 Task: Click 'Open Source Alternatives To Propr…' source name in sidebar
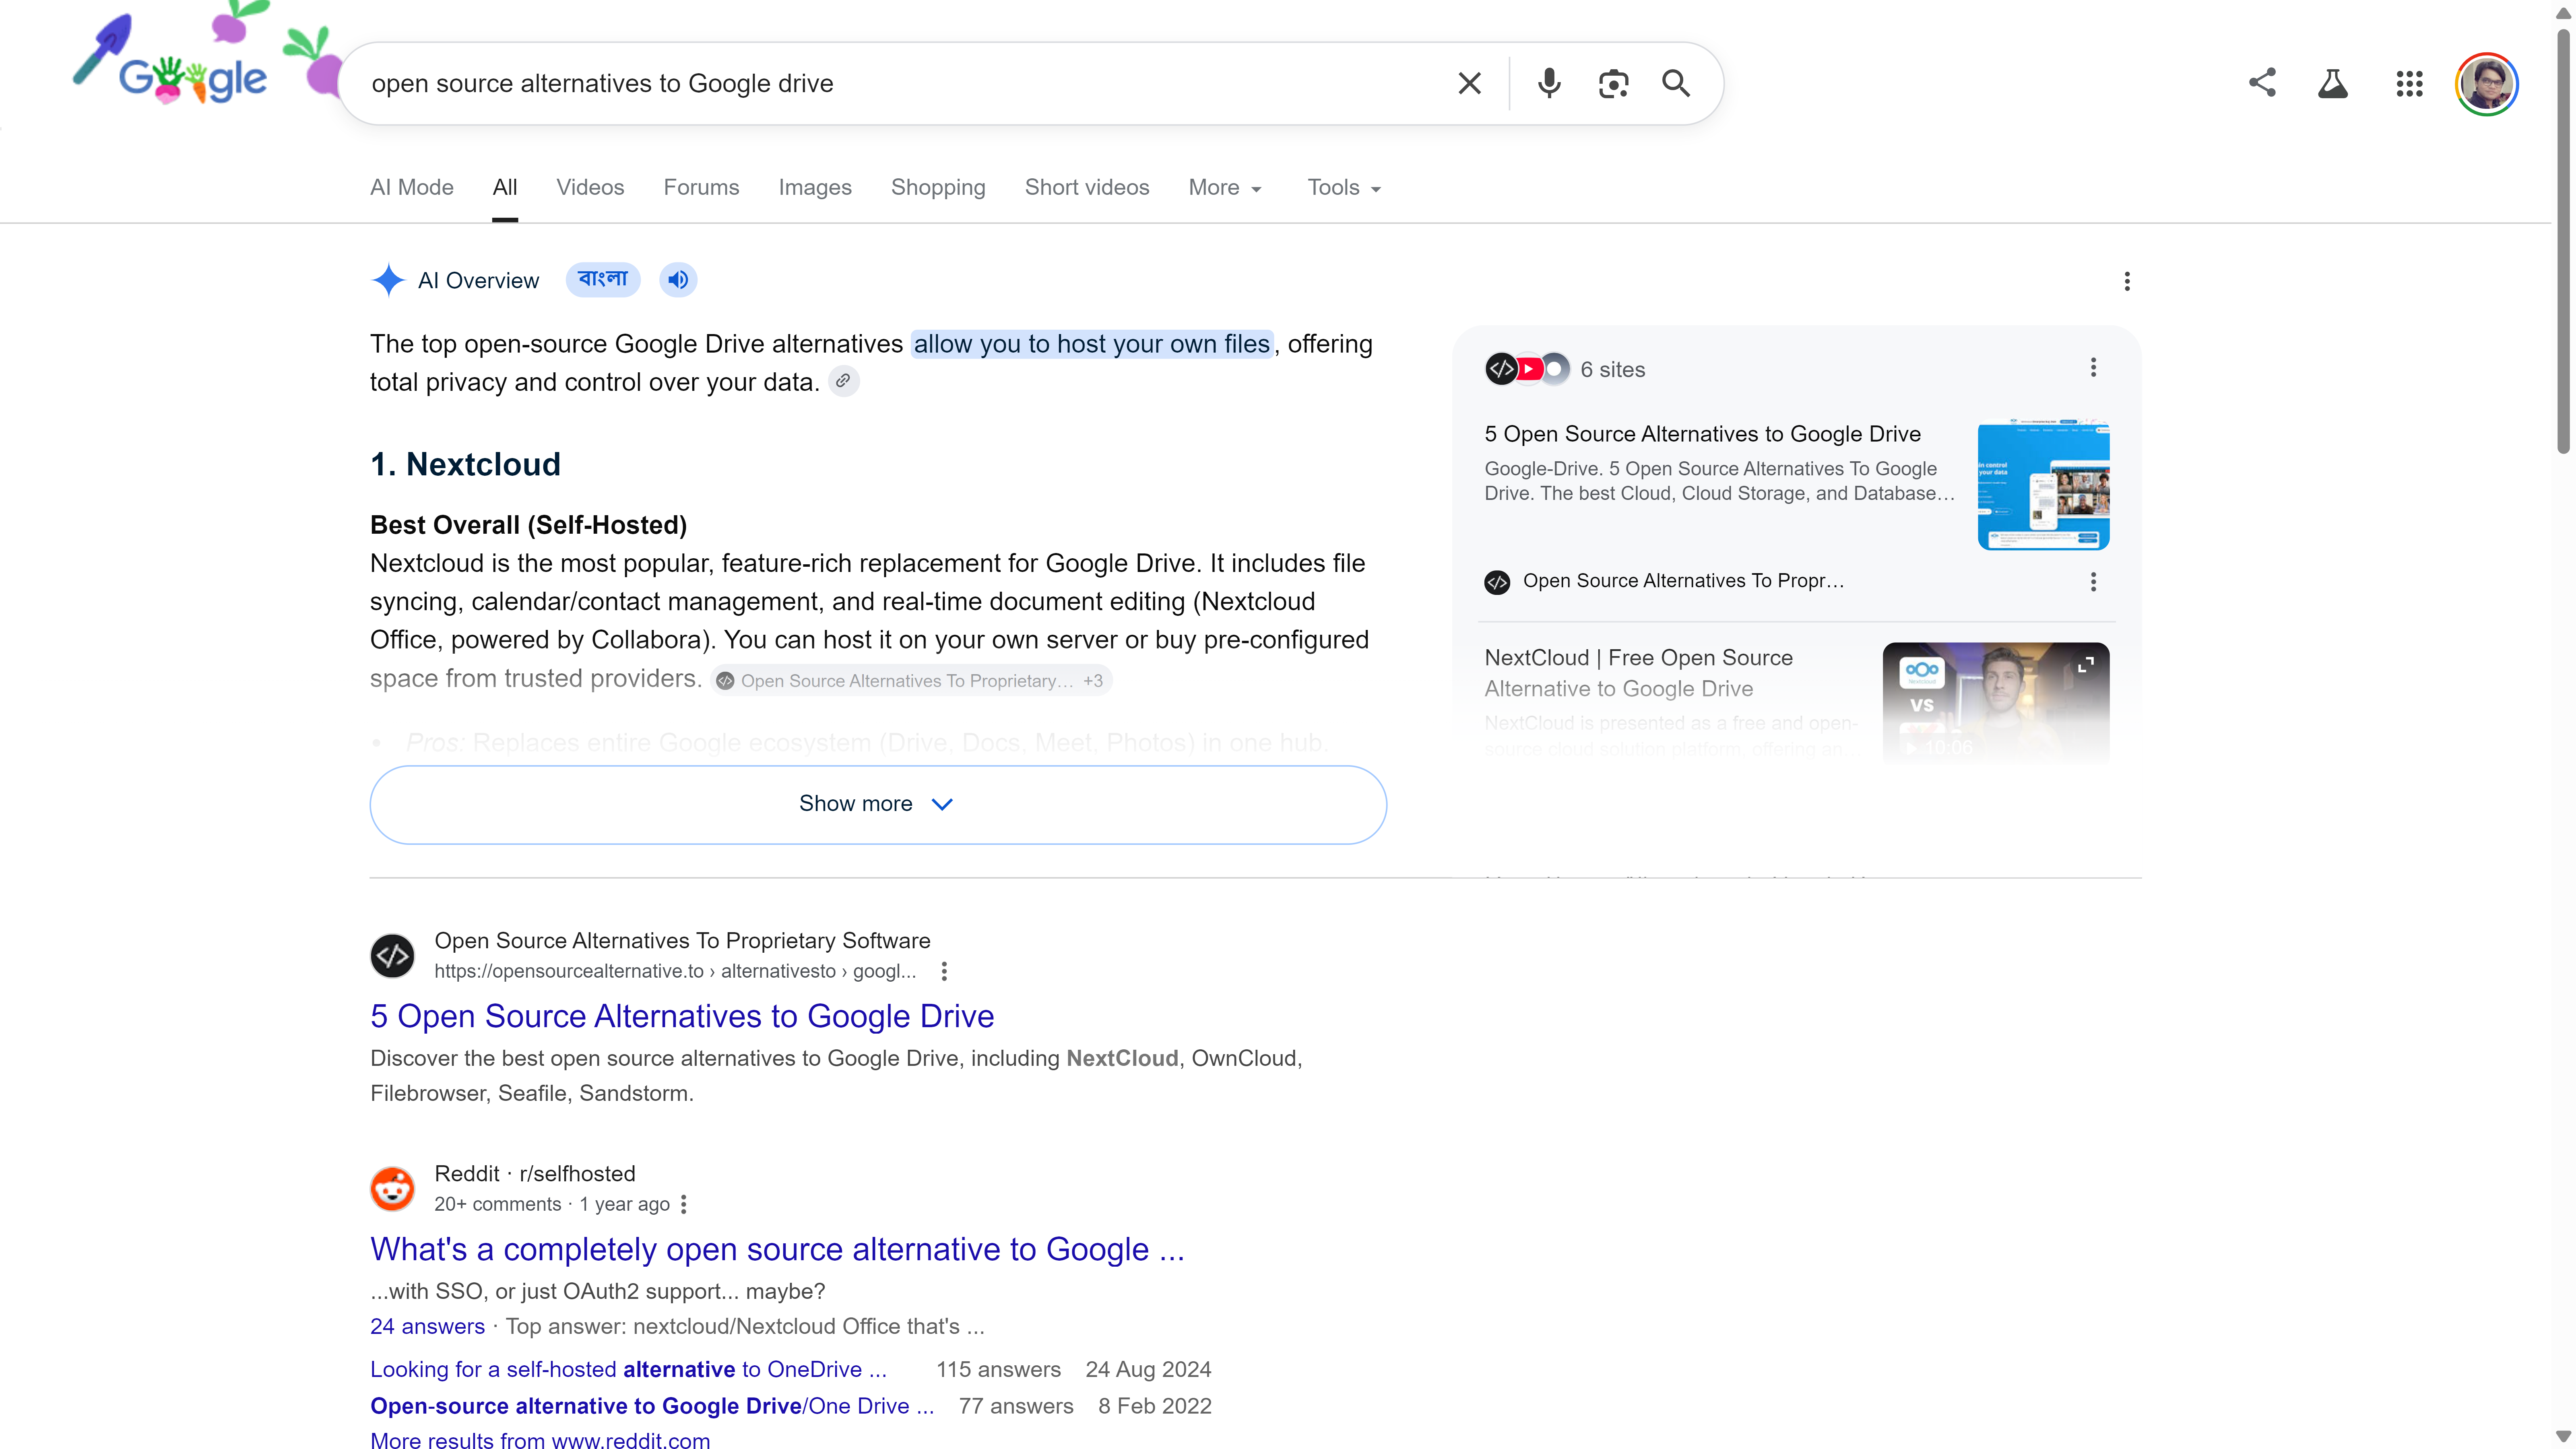click(x=1683, y=581)
